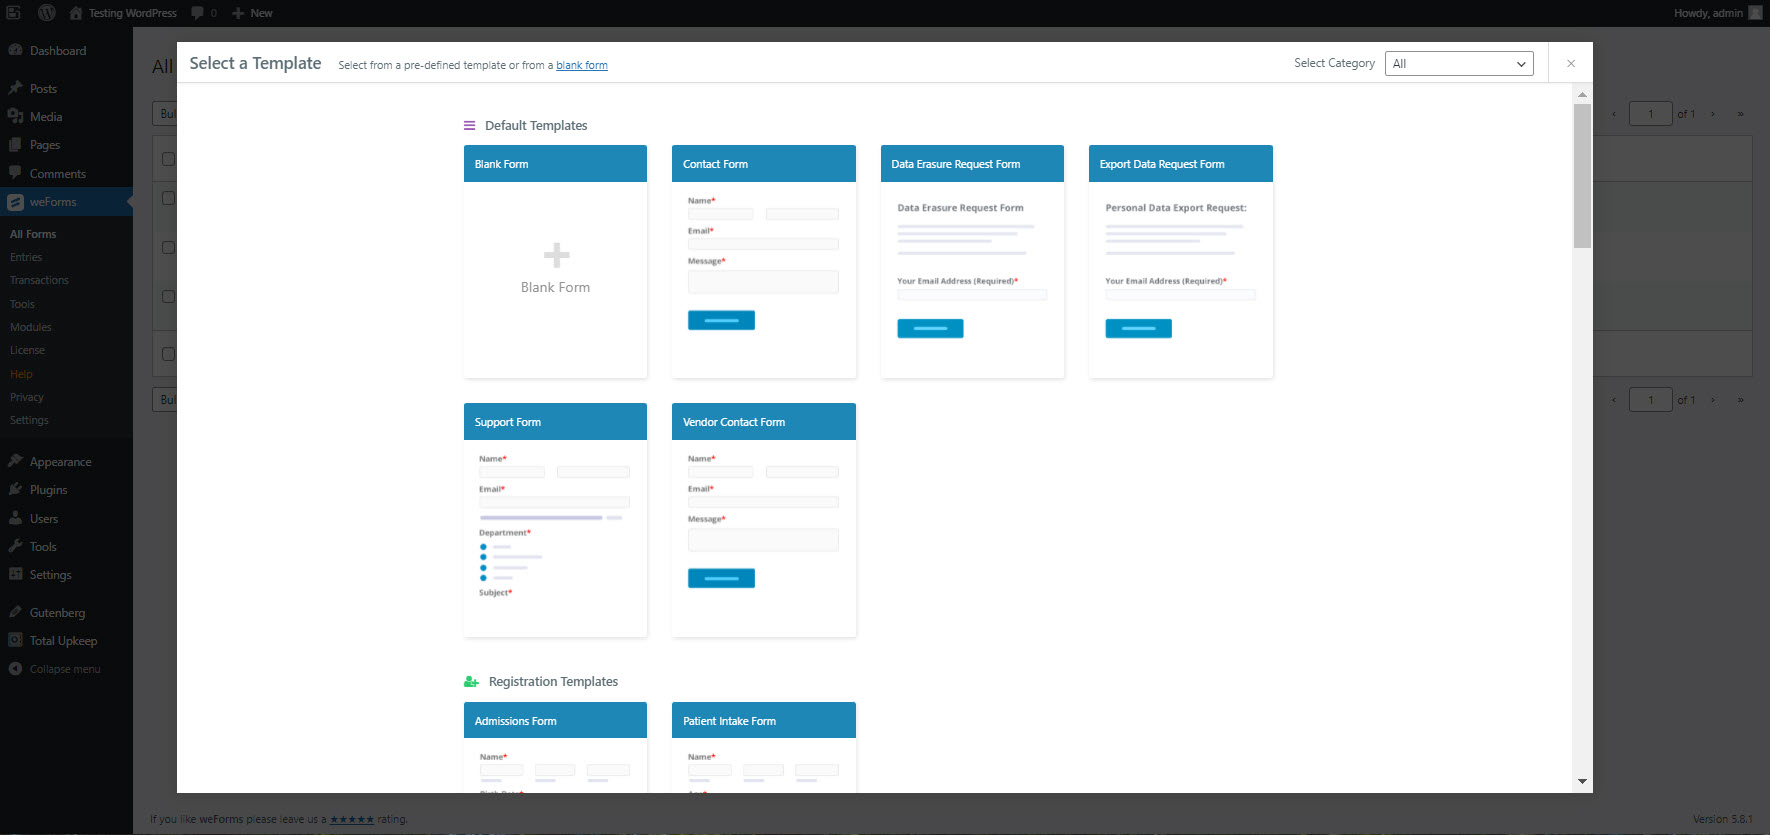Click the top pagination page number field
The height and width of the screenshot is (835, 1770).
click(1651, 114)
